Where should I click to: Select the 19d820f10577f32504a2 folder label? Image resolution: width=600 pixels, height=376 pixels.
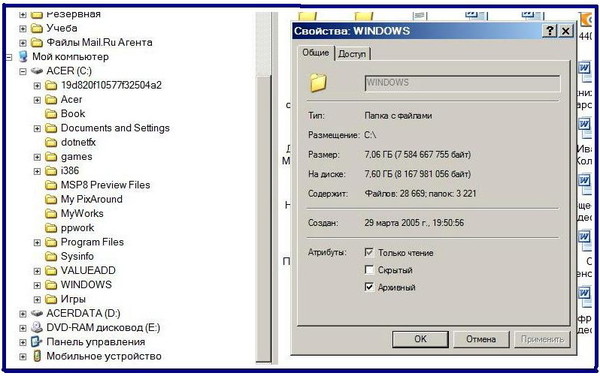pyautogui.click(x=111, y=85)
